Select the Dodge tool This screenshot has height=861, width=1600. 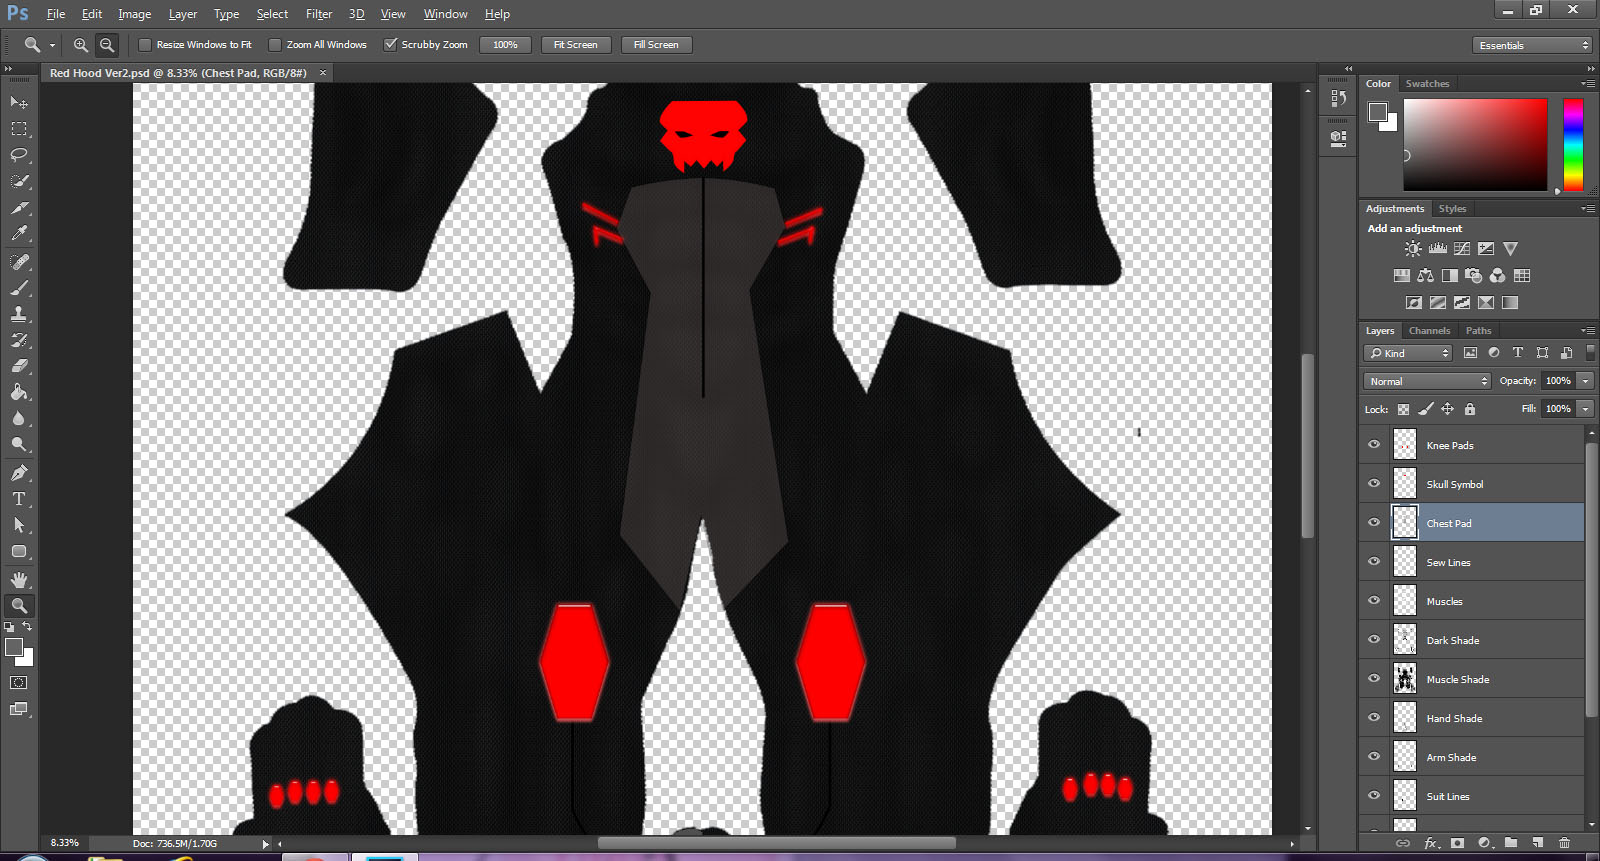coord(19,444)
